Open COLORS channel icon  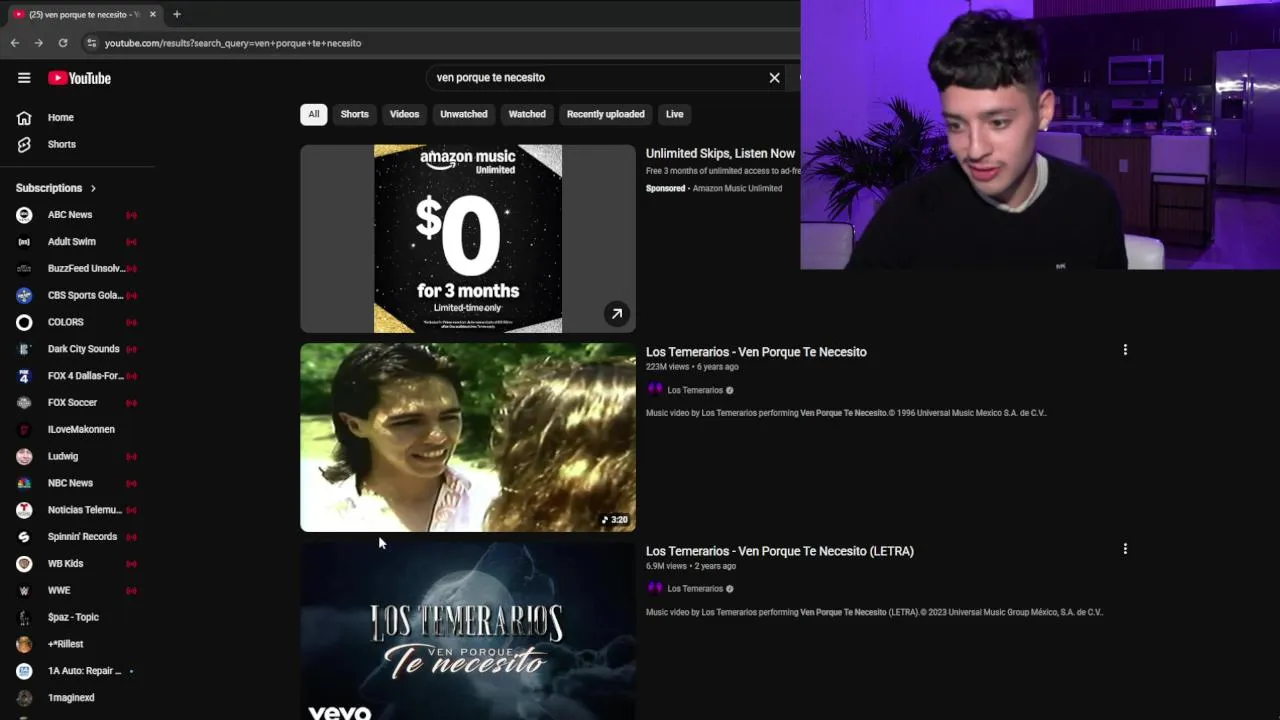pos(24,322)
